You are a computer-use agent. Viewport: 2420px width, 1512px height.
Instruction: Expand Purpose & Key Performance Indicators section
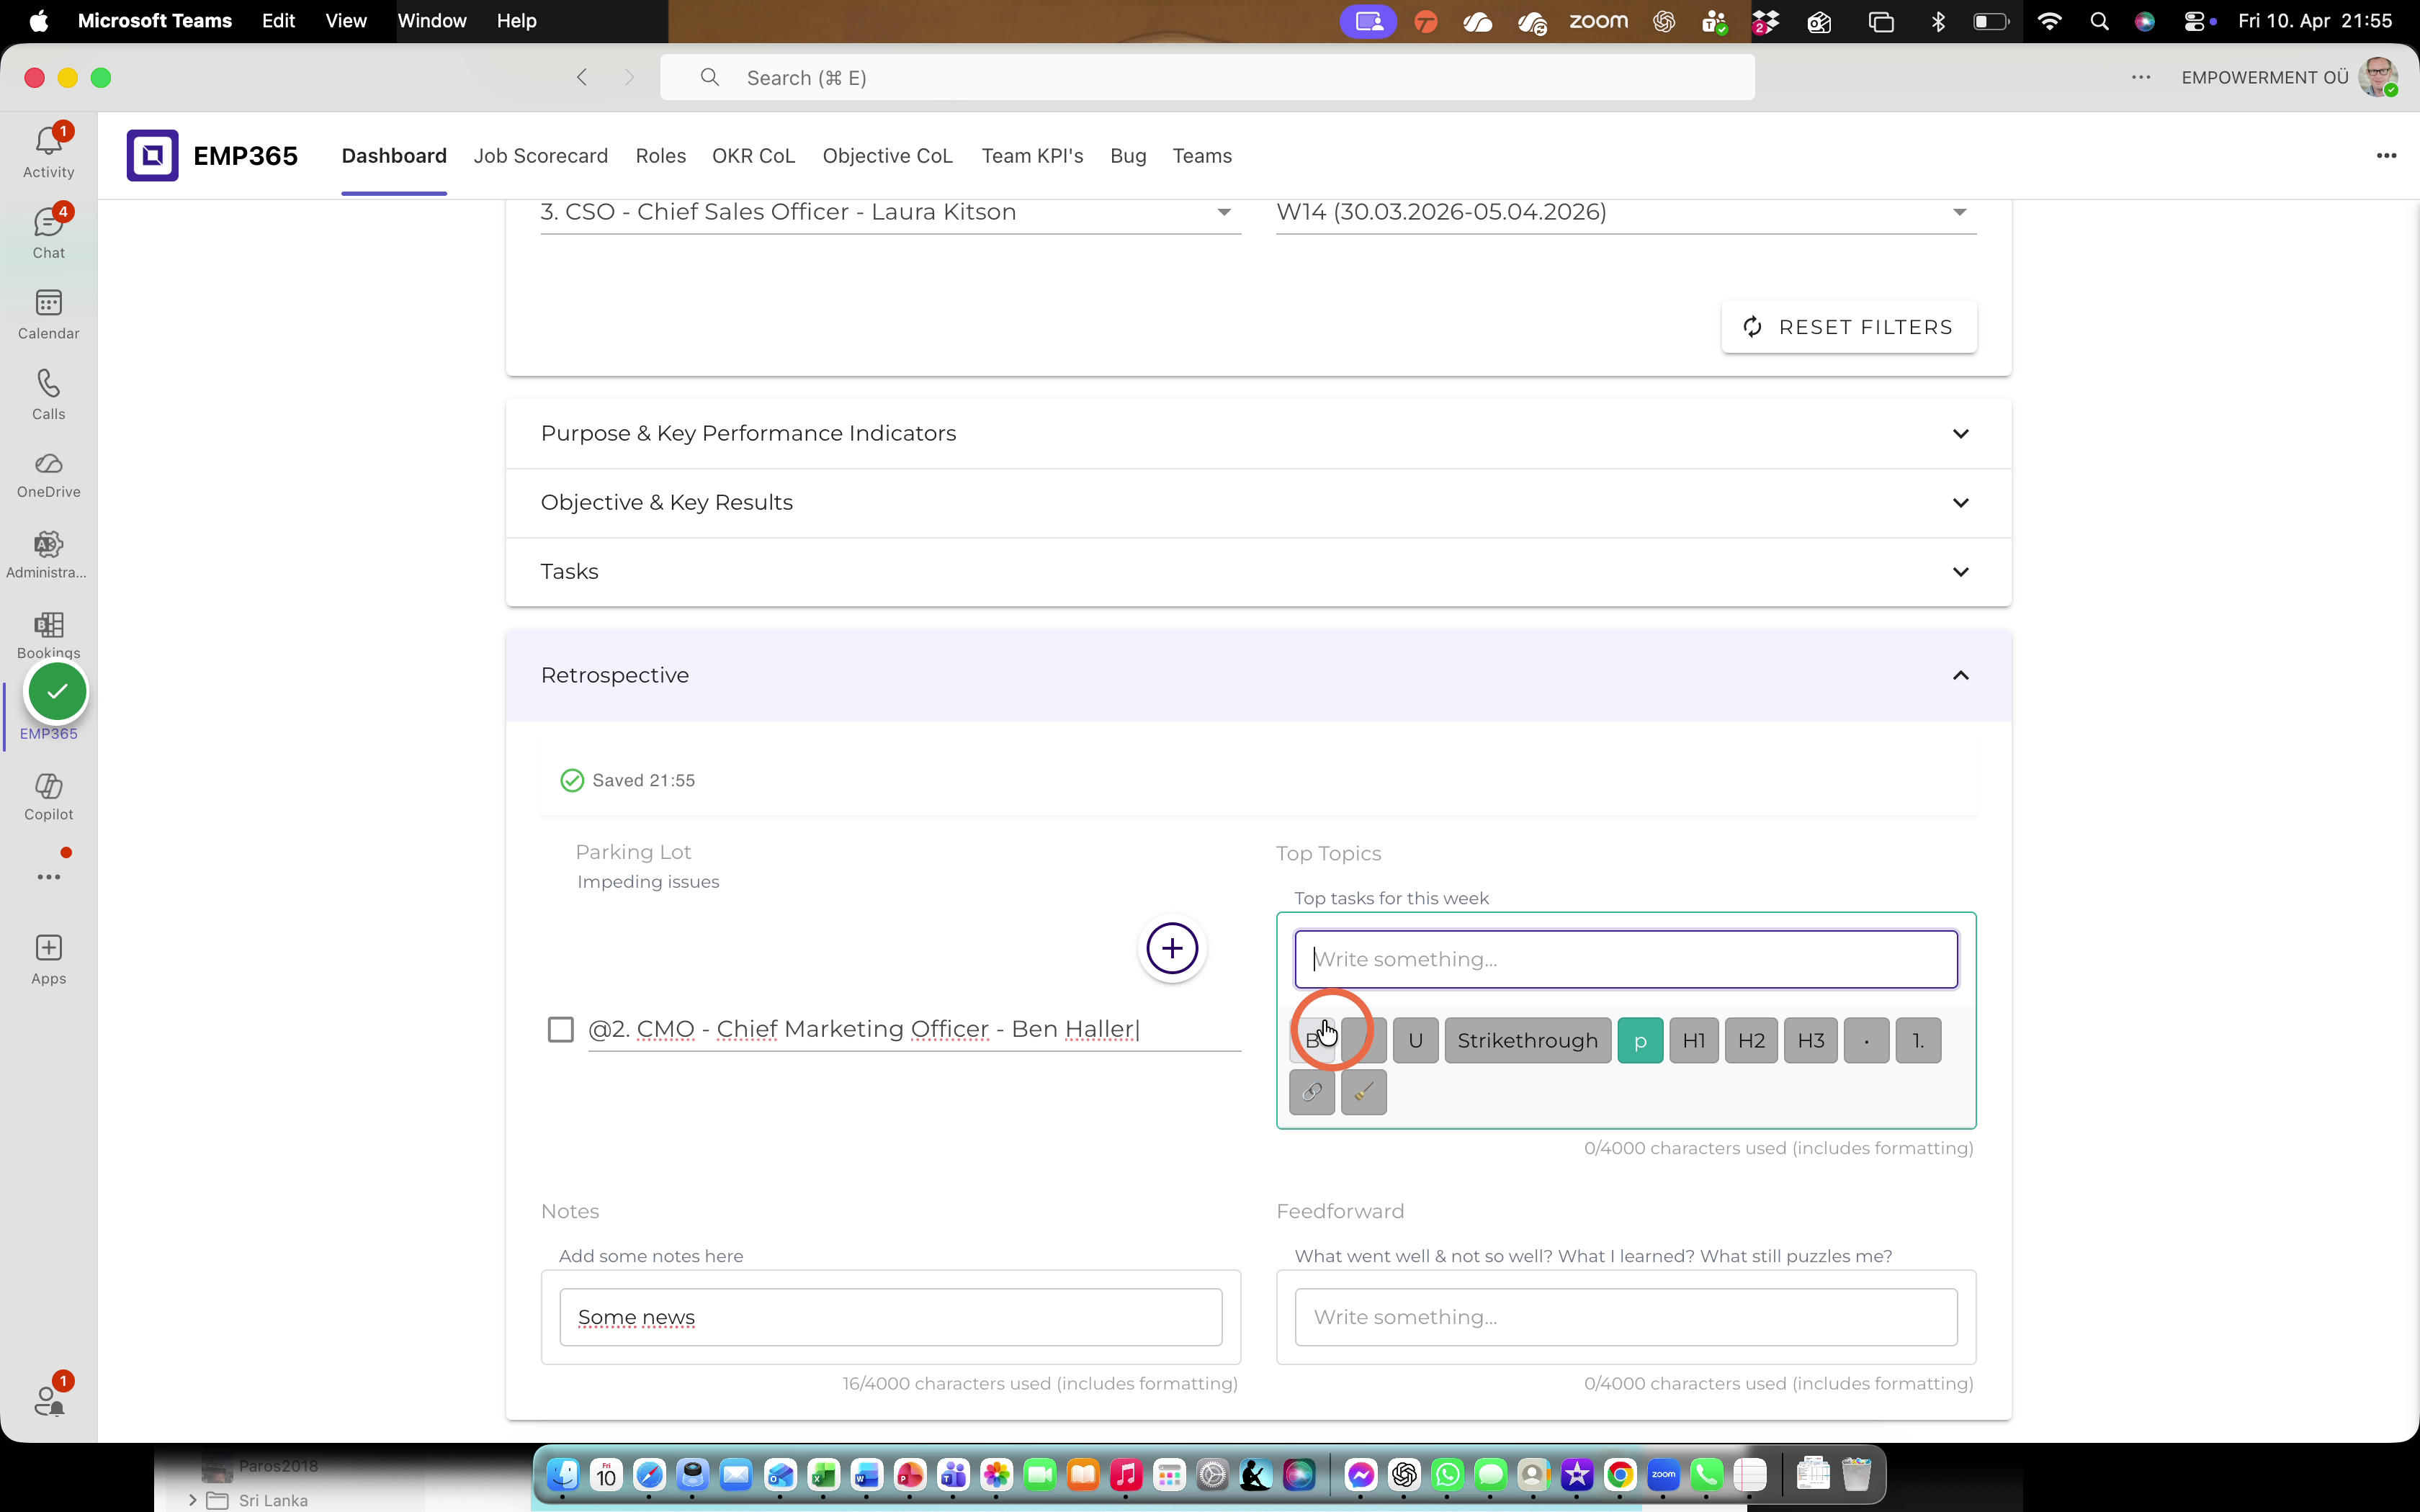click(x=1258, y=433)
